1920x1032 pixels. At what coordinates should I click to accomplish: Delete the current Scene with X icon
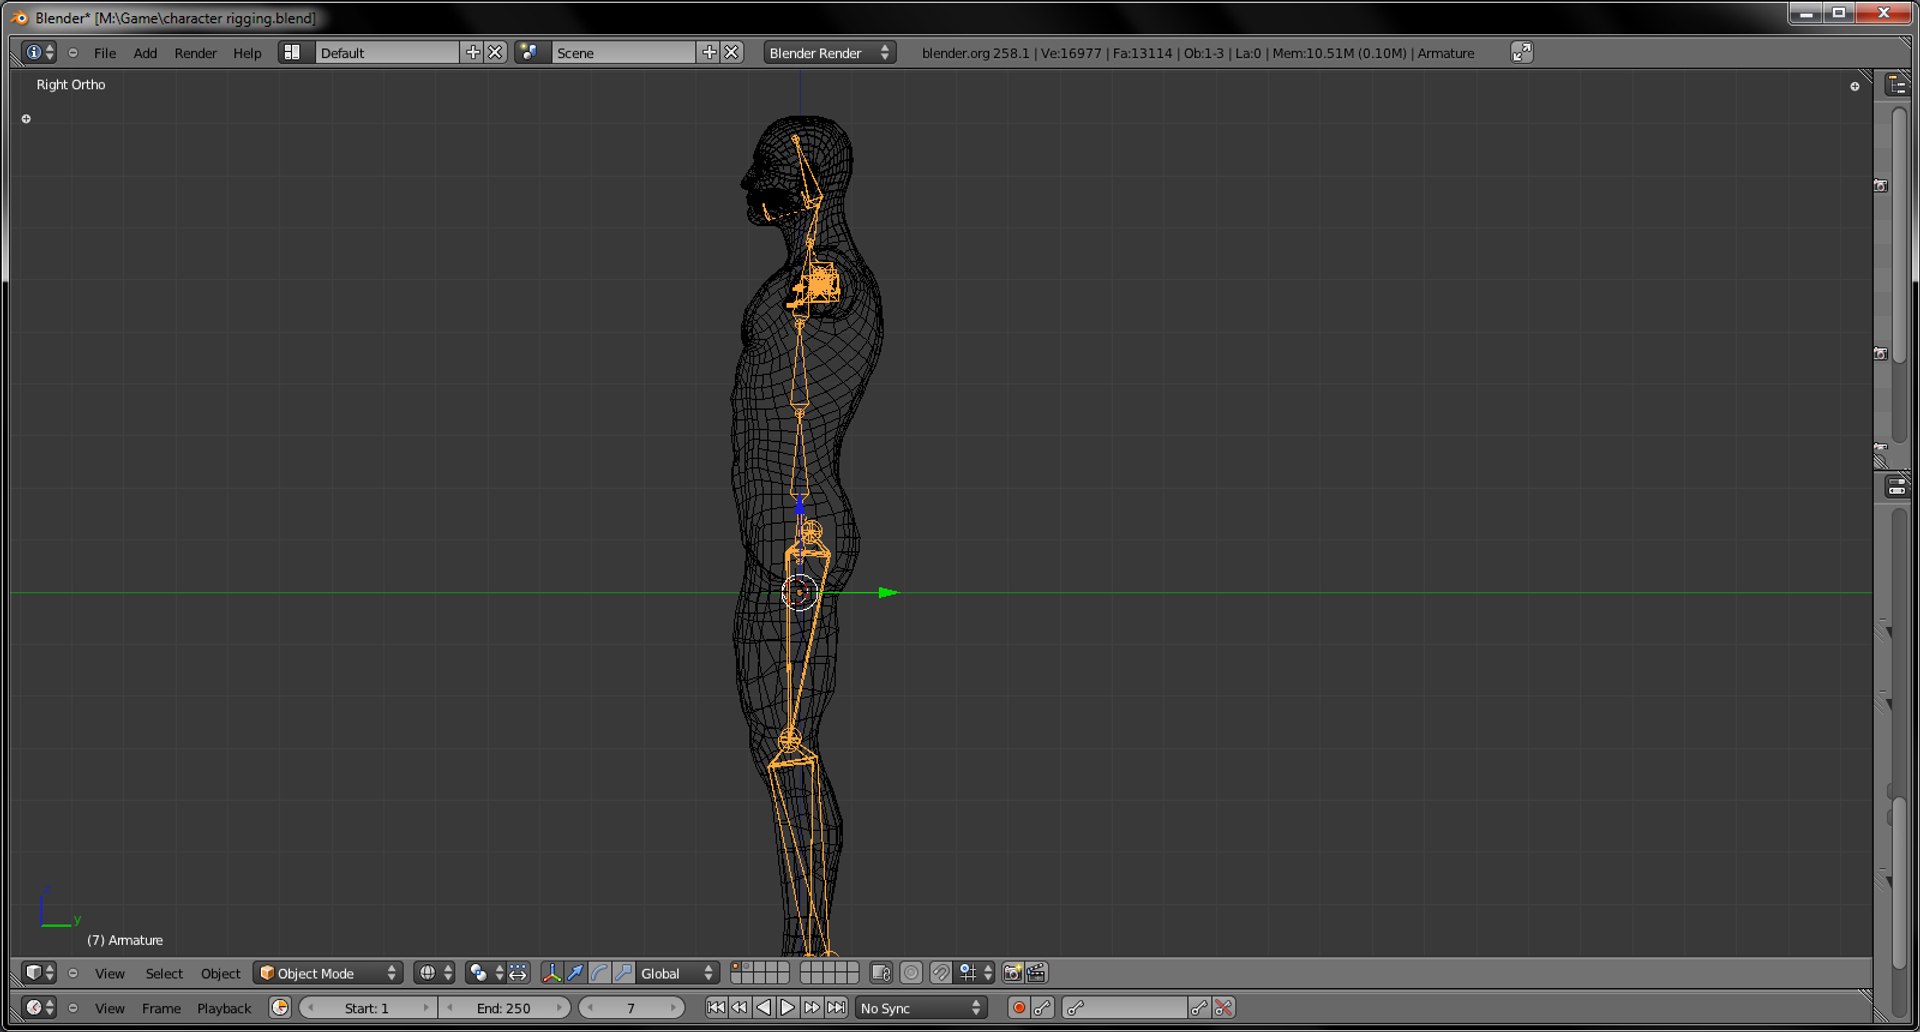tap(732, 52)
